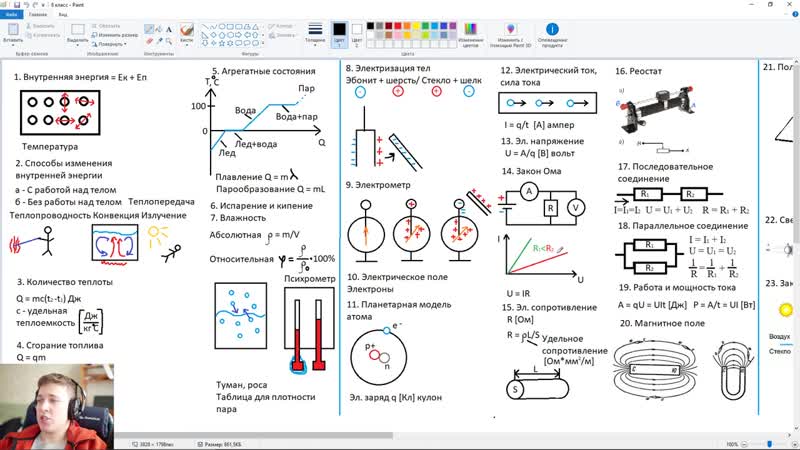This screenshot has width=800, height=450.
Task: Click the horizontal scrollbar below the canvas
Action: pyautogui.click(x=254, y=436)
